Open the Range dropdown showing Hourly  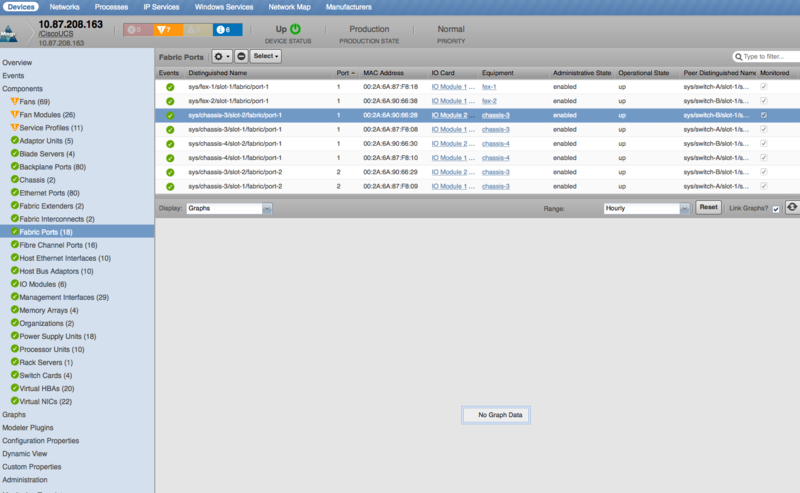pos(646,208)
